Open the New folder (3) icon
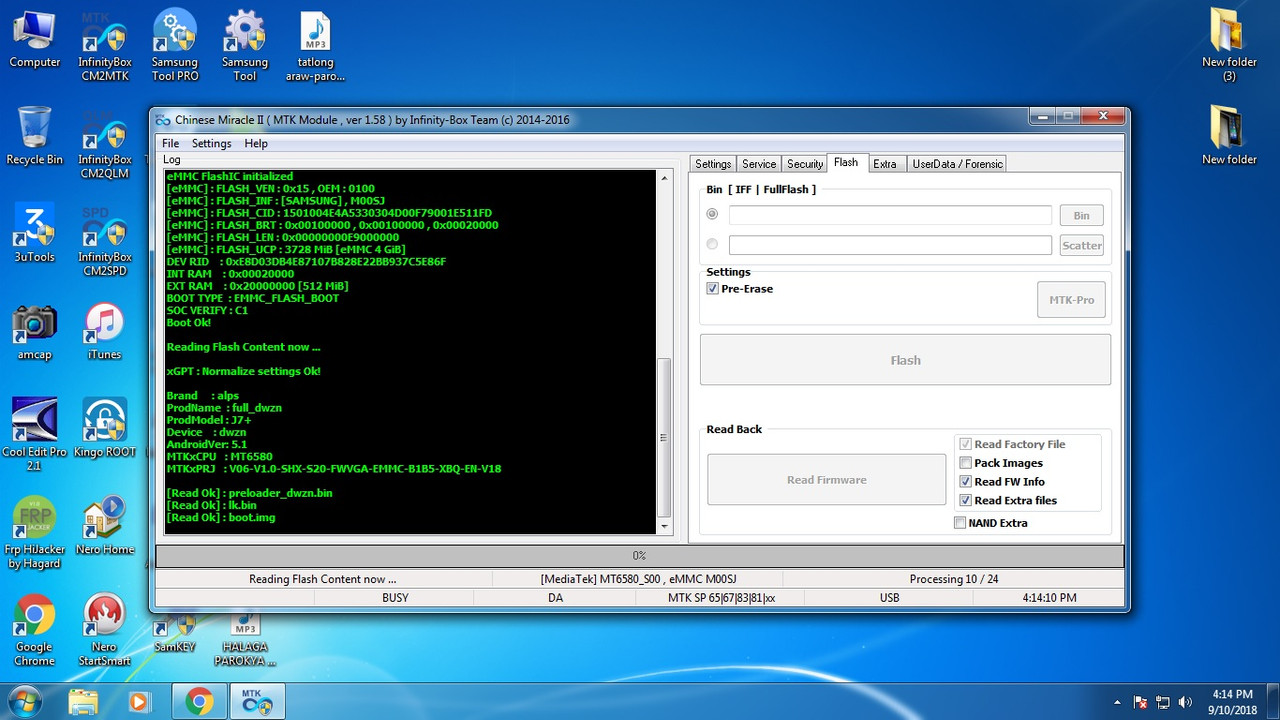The image size is (1280, 720). point(1229,47)
